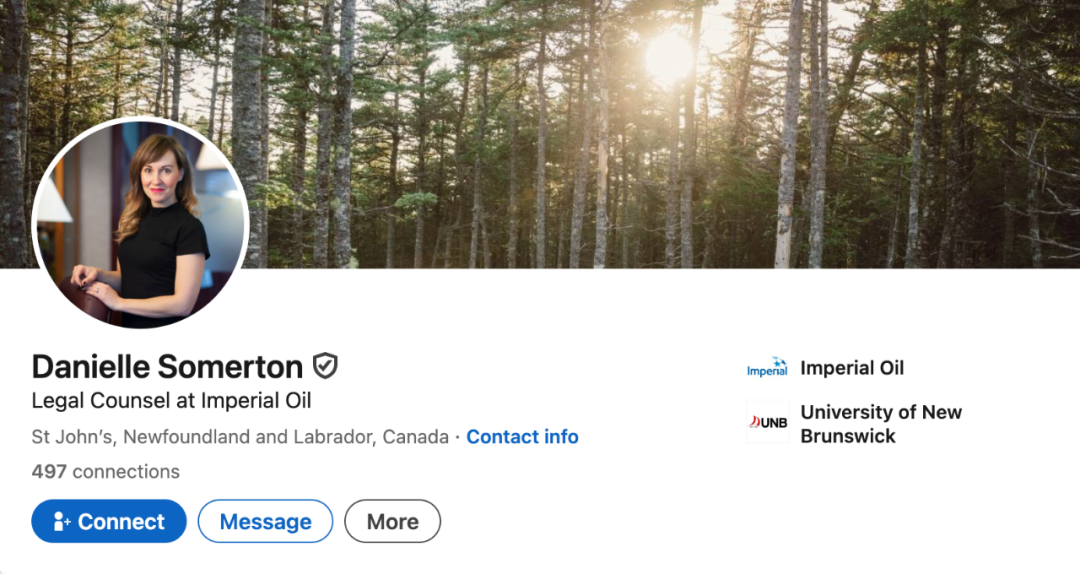The height and width of the screenshot is (574, 1080).
Task: Click the dot separator before Contact info
Action: pyautogui.click(x=457, y=437)
